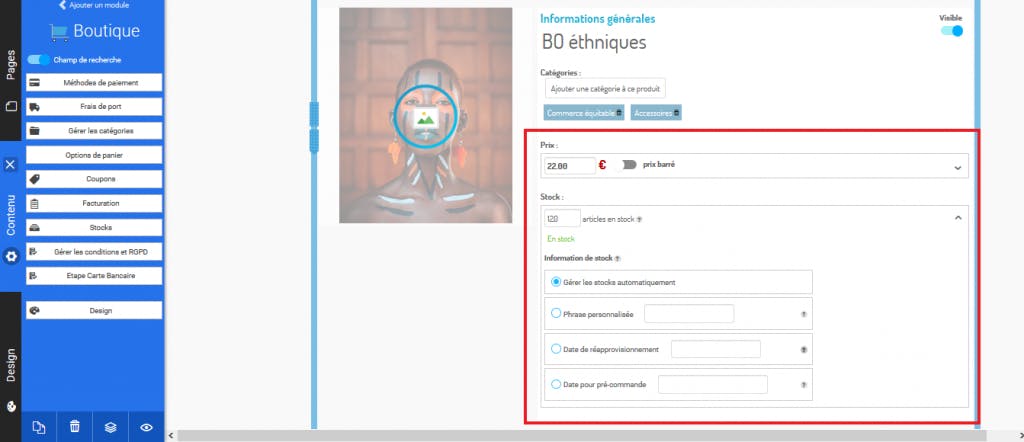The width and height of the screenshot is (1024, 442).
Task: Close the Contenu panel with X icon
Action: (10, 165)
